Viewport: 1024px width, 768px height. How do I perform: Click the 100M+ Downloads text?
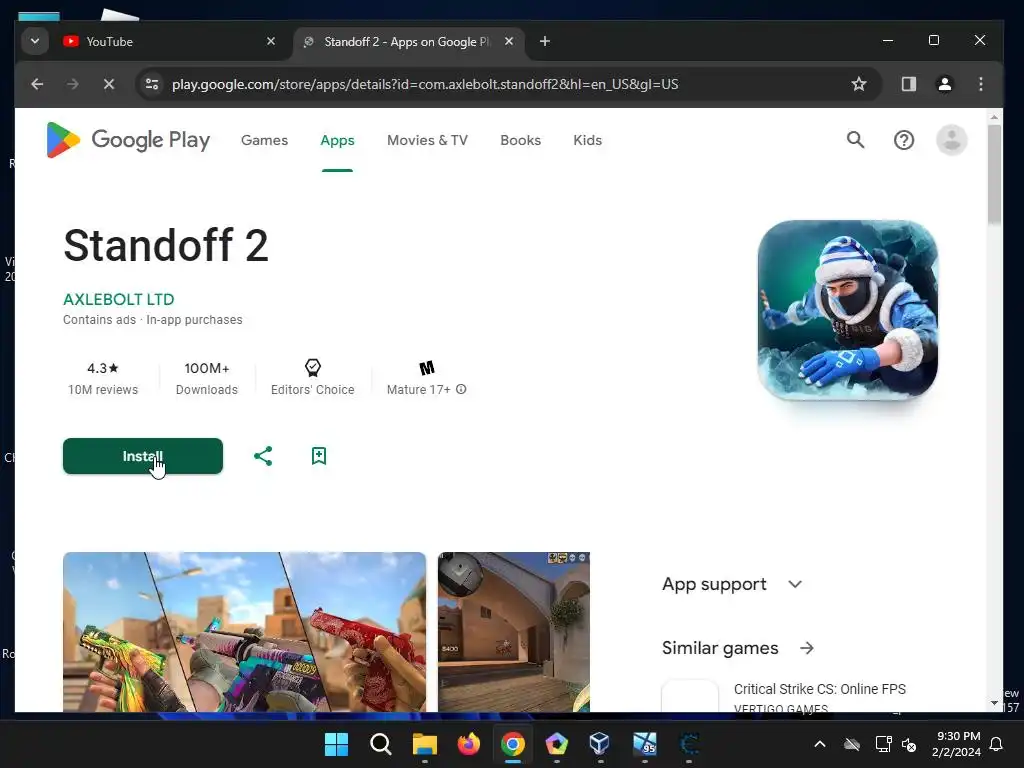pos(206,377)
